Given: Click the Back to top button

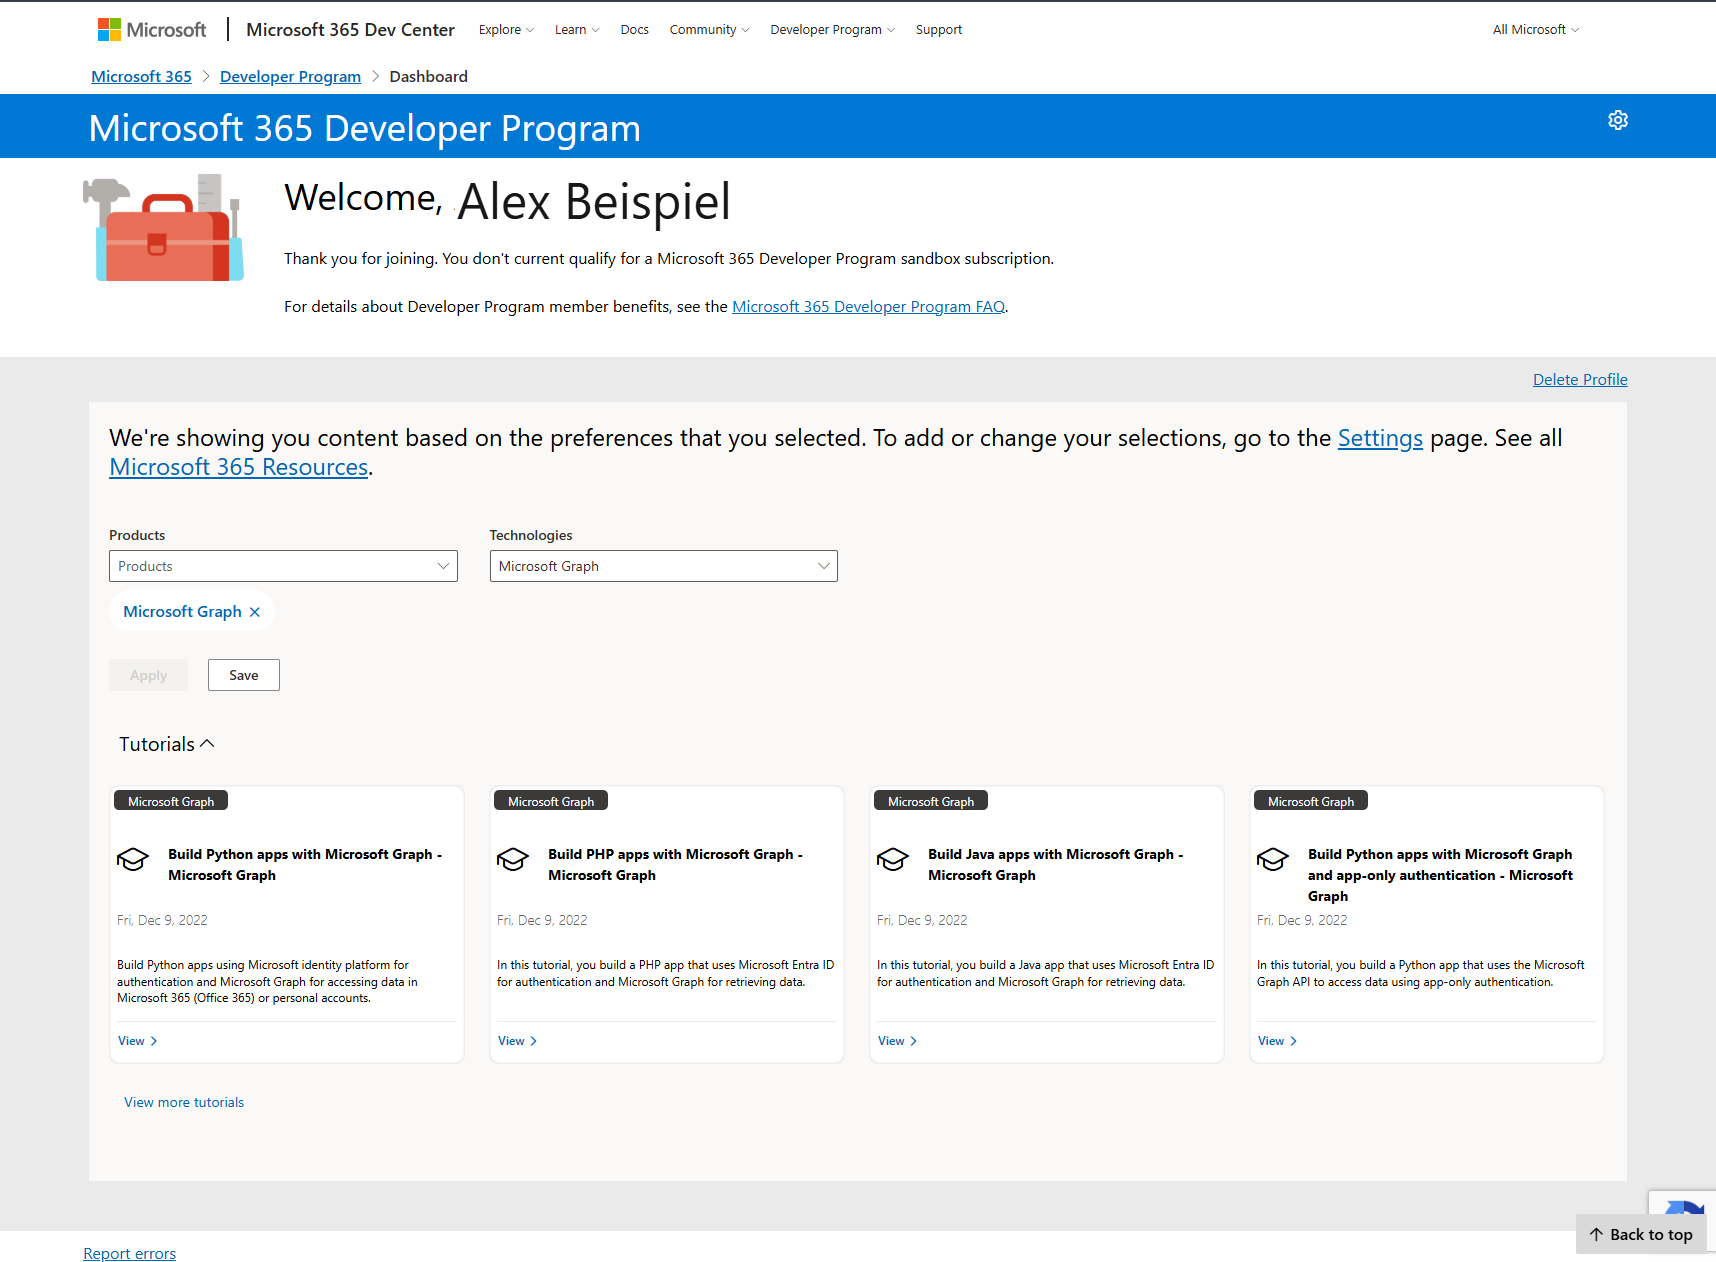Looking at the screenshot, I should [1641, 1234].
